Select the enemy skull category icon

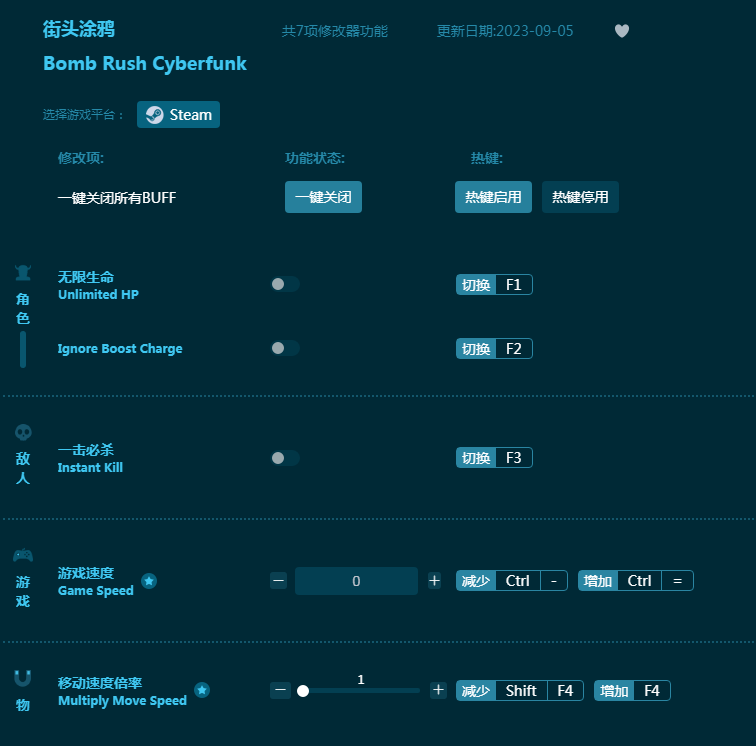coord(23,432)
